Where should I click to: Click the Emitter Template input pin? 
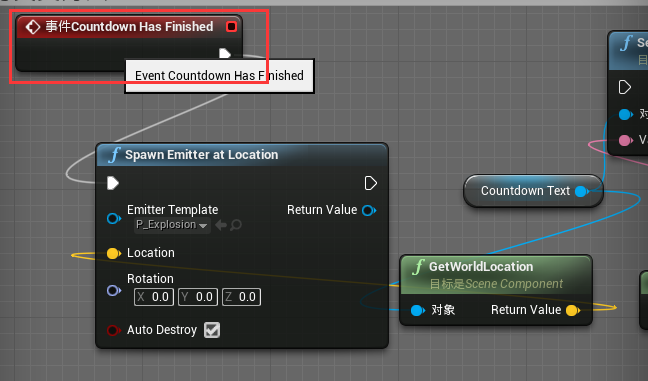pos(114,218)
